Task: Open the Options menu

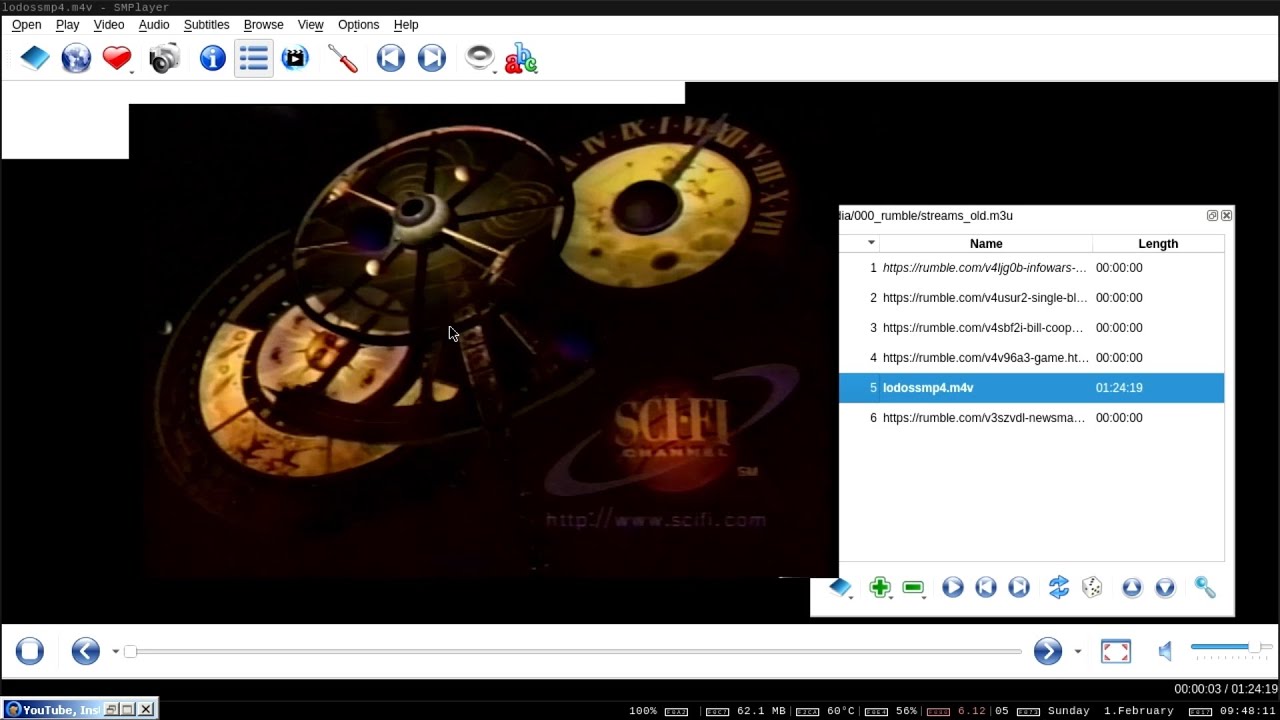Action: tap(358, 24)
